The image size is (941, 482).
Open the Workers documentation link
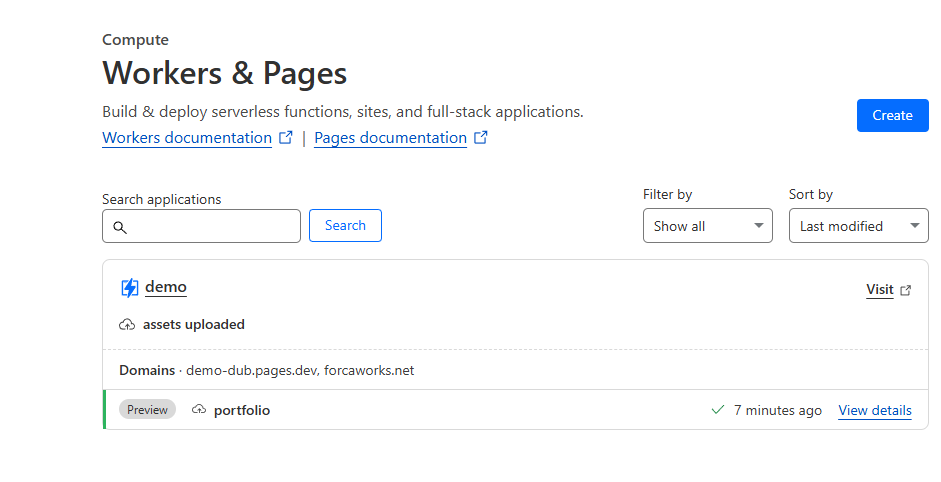pyautogui.click(x=187, y=137)
